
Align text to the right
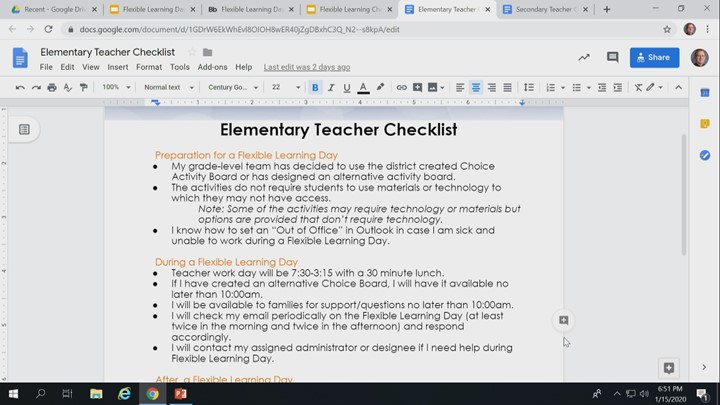point(491,87)
